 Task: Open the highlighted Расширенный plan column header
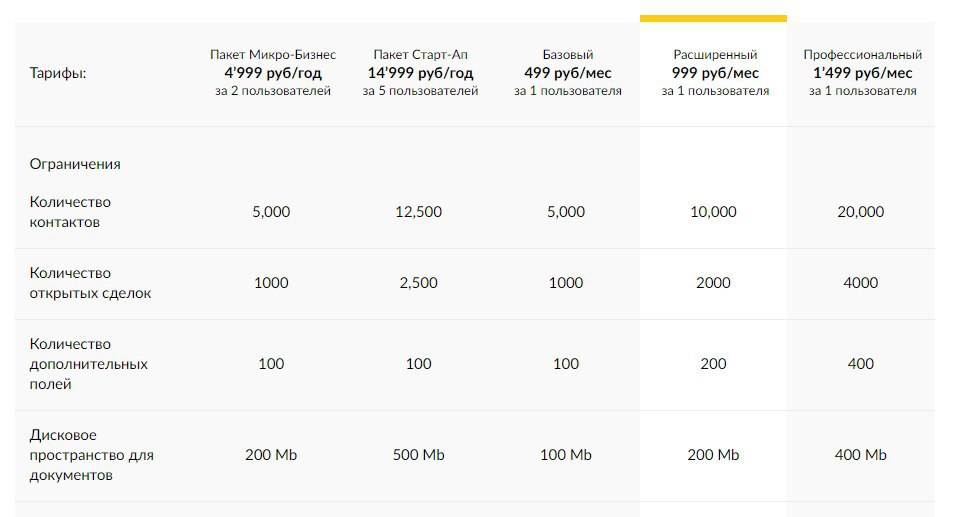click(714, 73)
